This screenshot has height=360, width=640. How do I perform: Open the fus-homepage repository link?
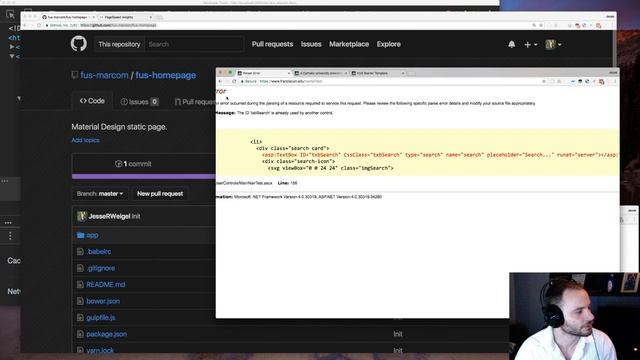coord(166,75)
